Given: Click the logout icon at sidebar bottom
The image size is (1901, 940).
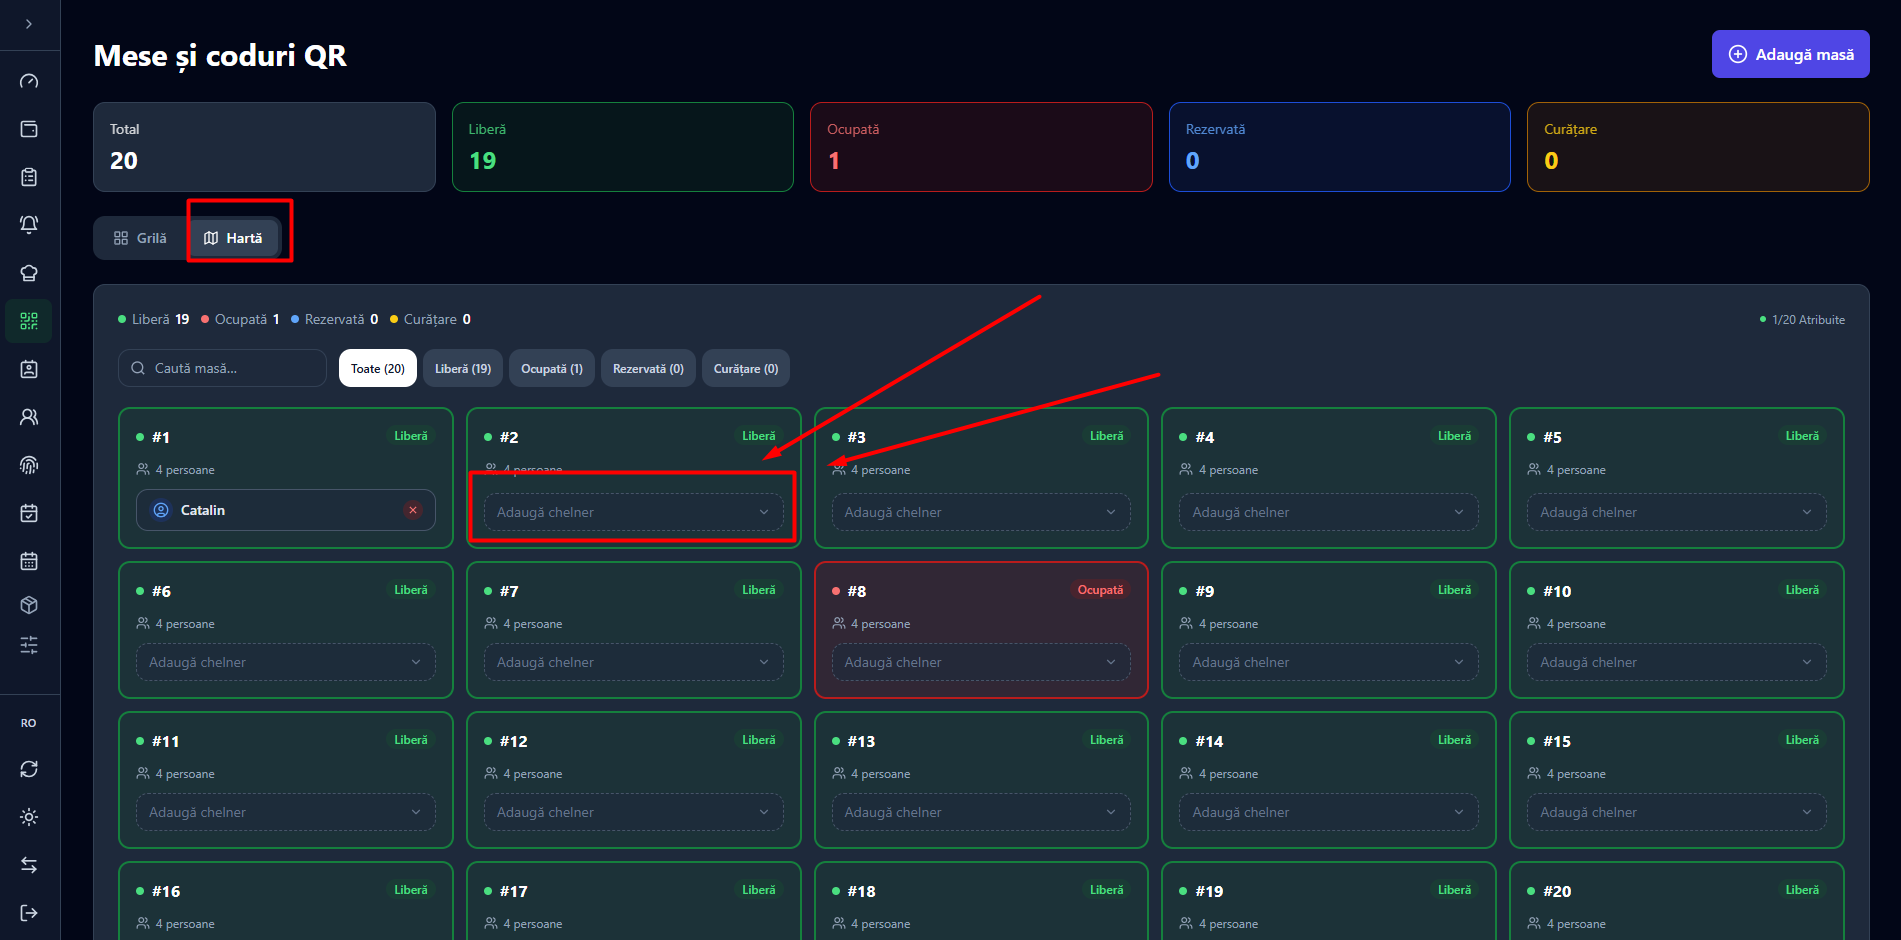Looking at the screenshot, I should [x=29, y=913].
